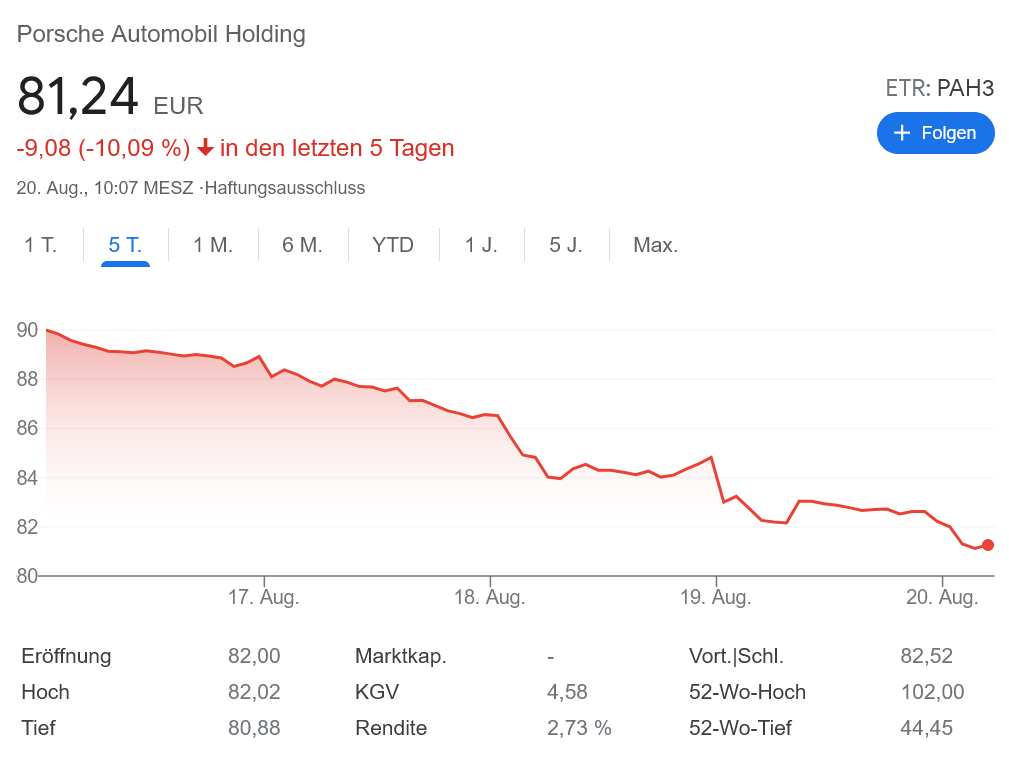This screenshot has height=763, width=1009.
Task: Click the 19. Aug. axis date label
Action: tap(716, 598)
